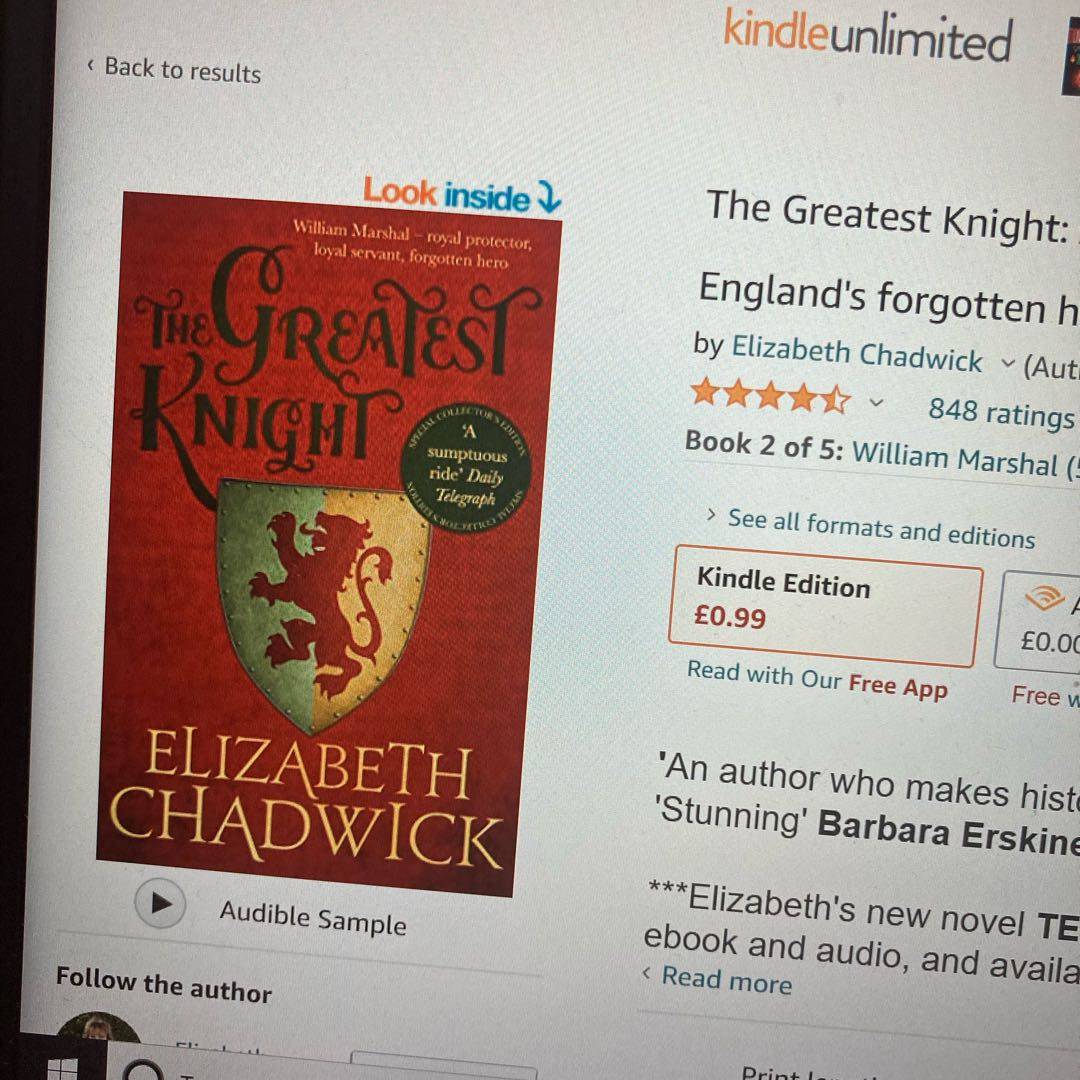Expand the ratings breakdown chevron
This screenshot has height=1080, width=1080.
[x=875, y=402]
